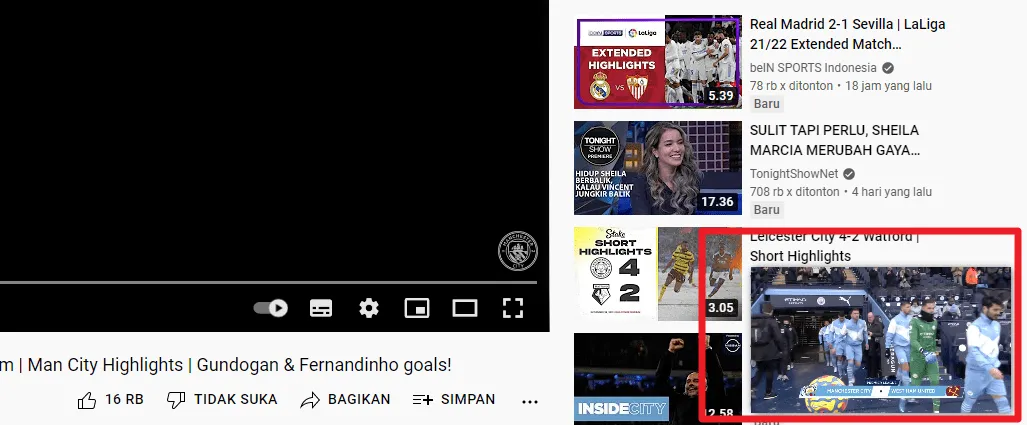This screenshot has height=425, width=1027.
Task: Click the hover preview of Man City players
Action: pyautogui.click(x=880, y=339)
